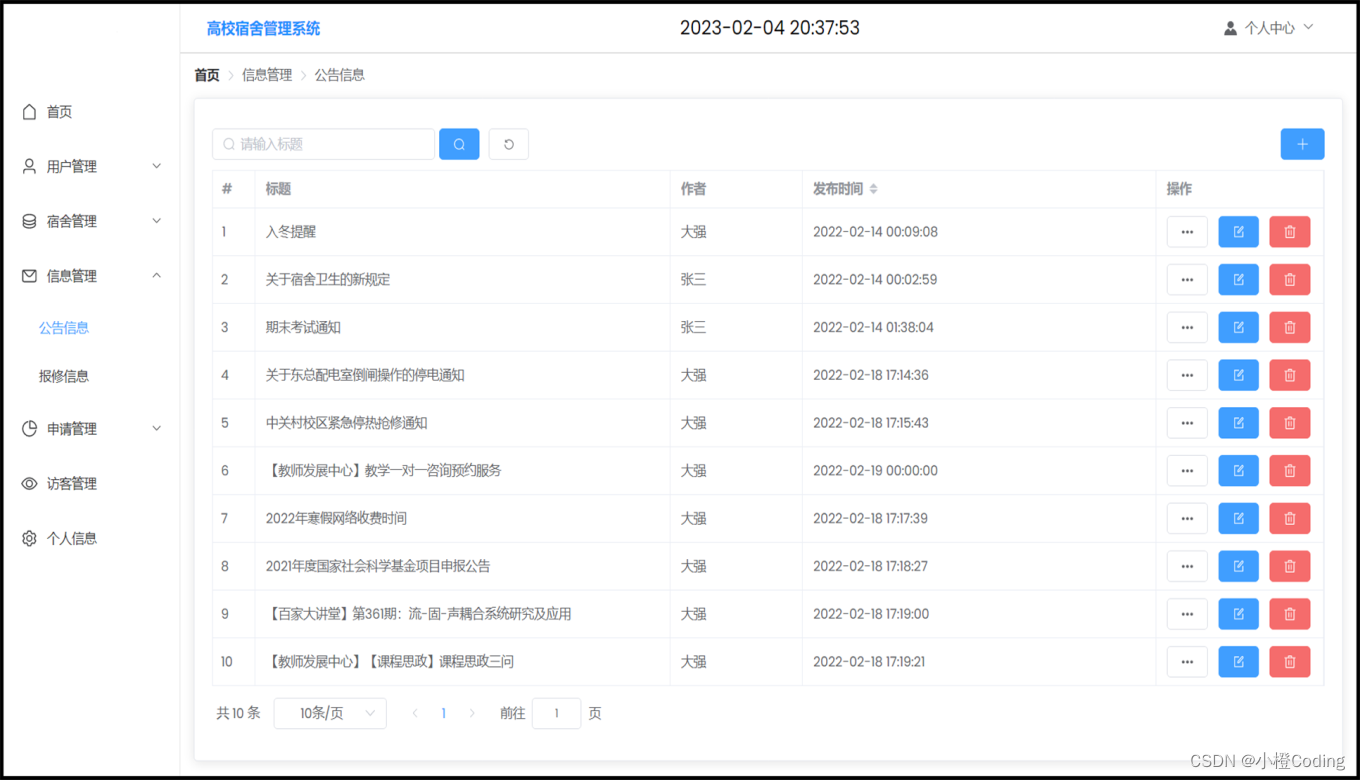This screenshot has width=1360, height=780.
Task: Edit the 期末考试通知 announcement
Action: (x=1238, y=327)
